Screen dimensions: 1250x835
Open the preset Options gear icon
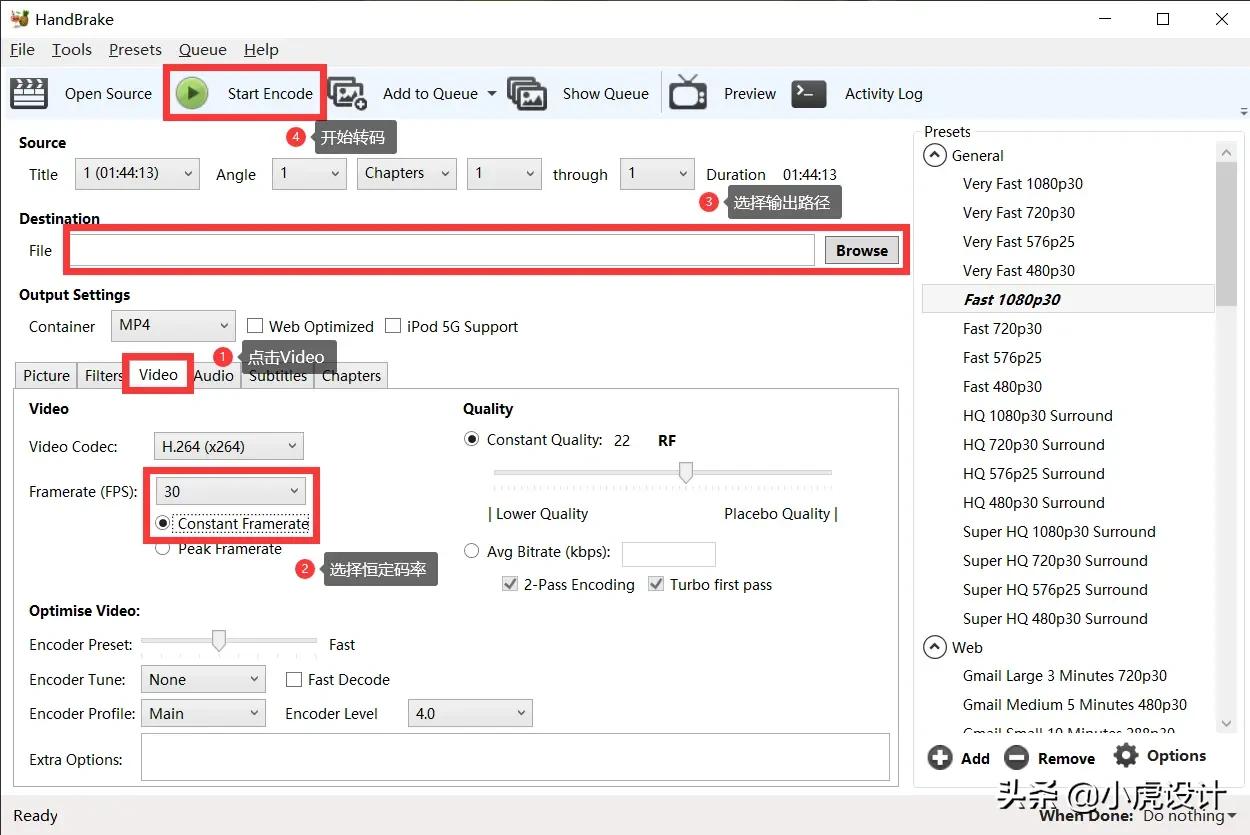(x=1126, y=756)
